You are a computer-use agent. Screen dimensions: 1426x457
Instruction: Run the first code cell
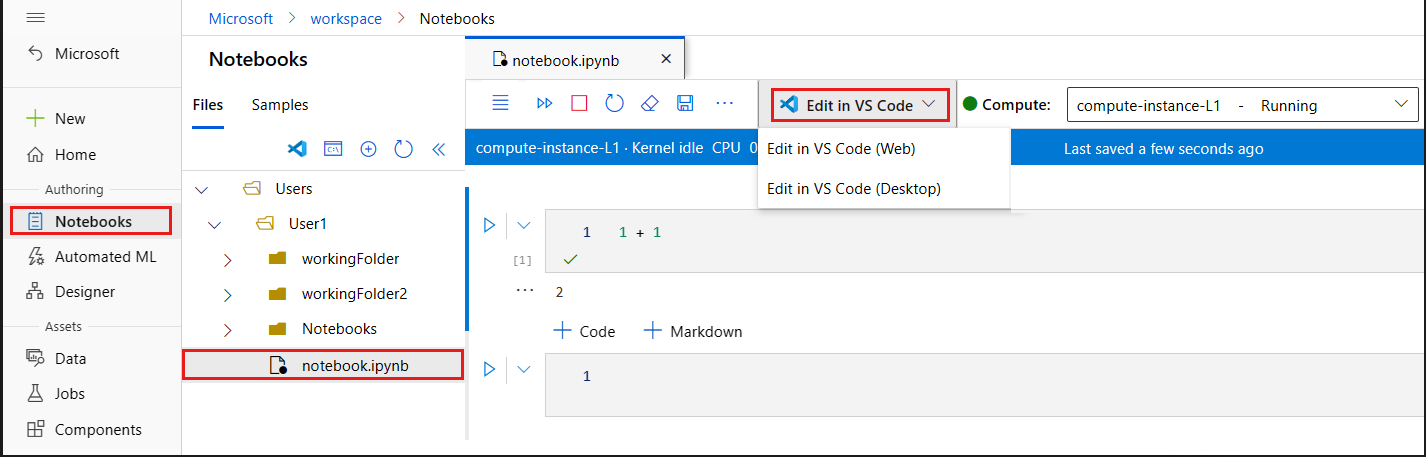pos(489,225)
